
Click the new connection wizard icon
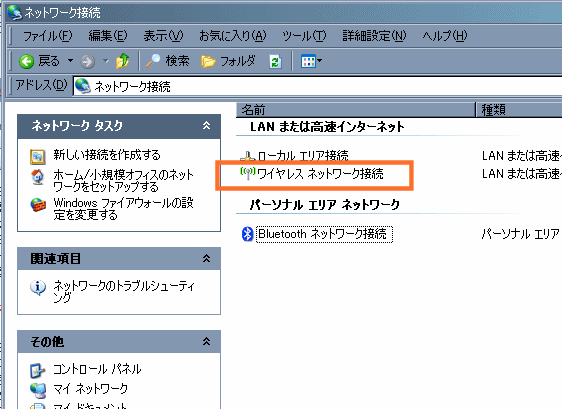click(38, 156)
